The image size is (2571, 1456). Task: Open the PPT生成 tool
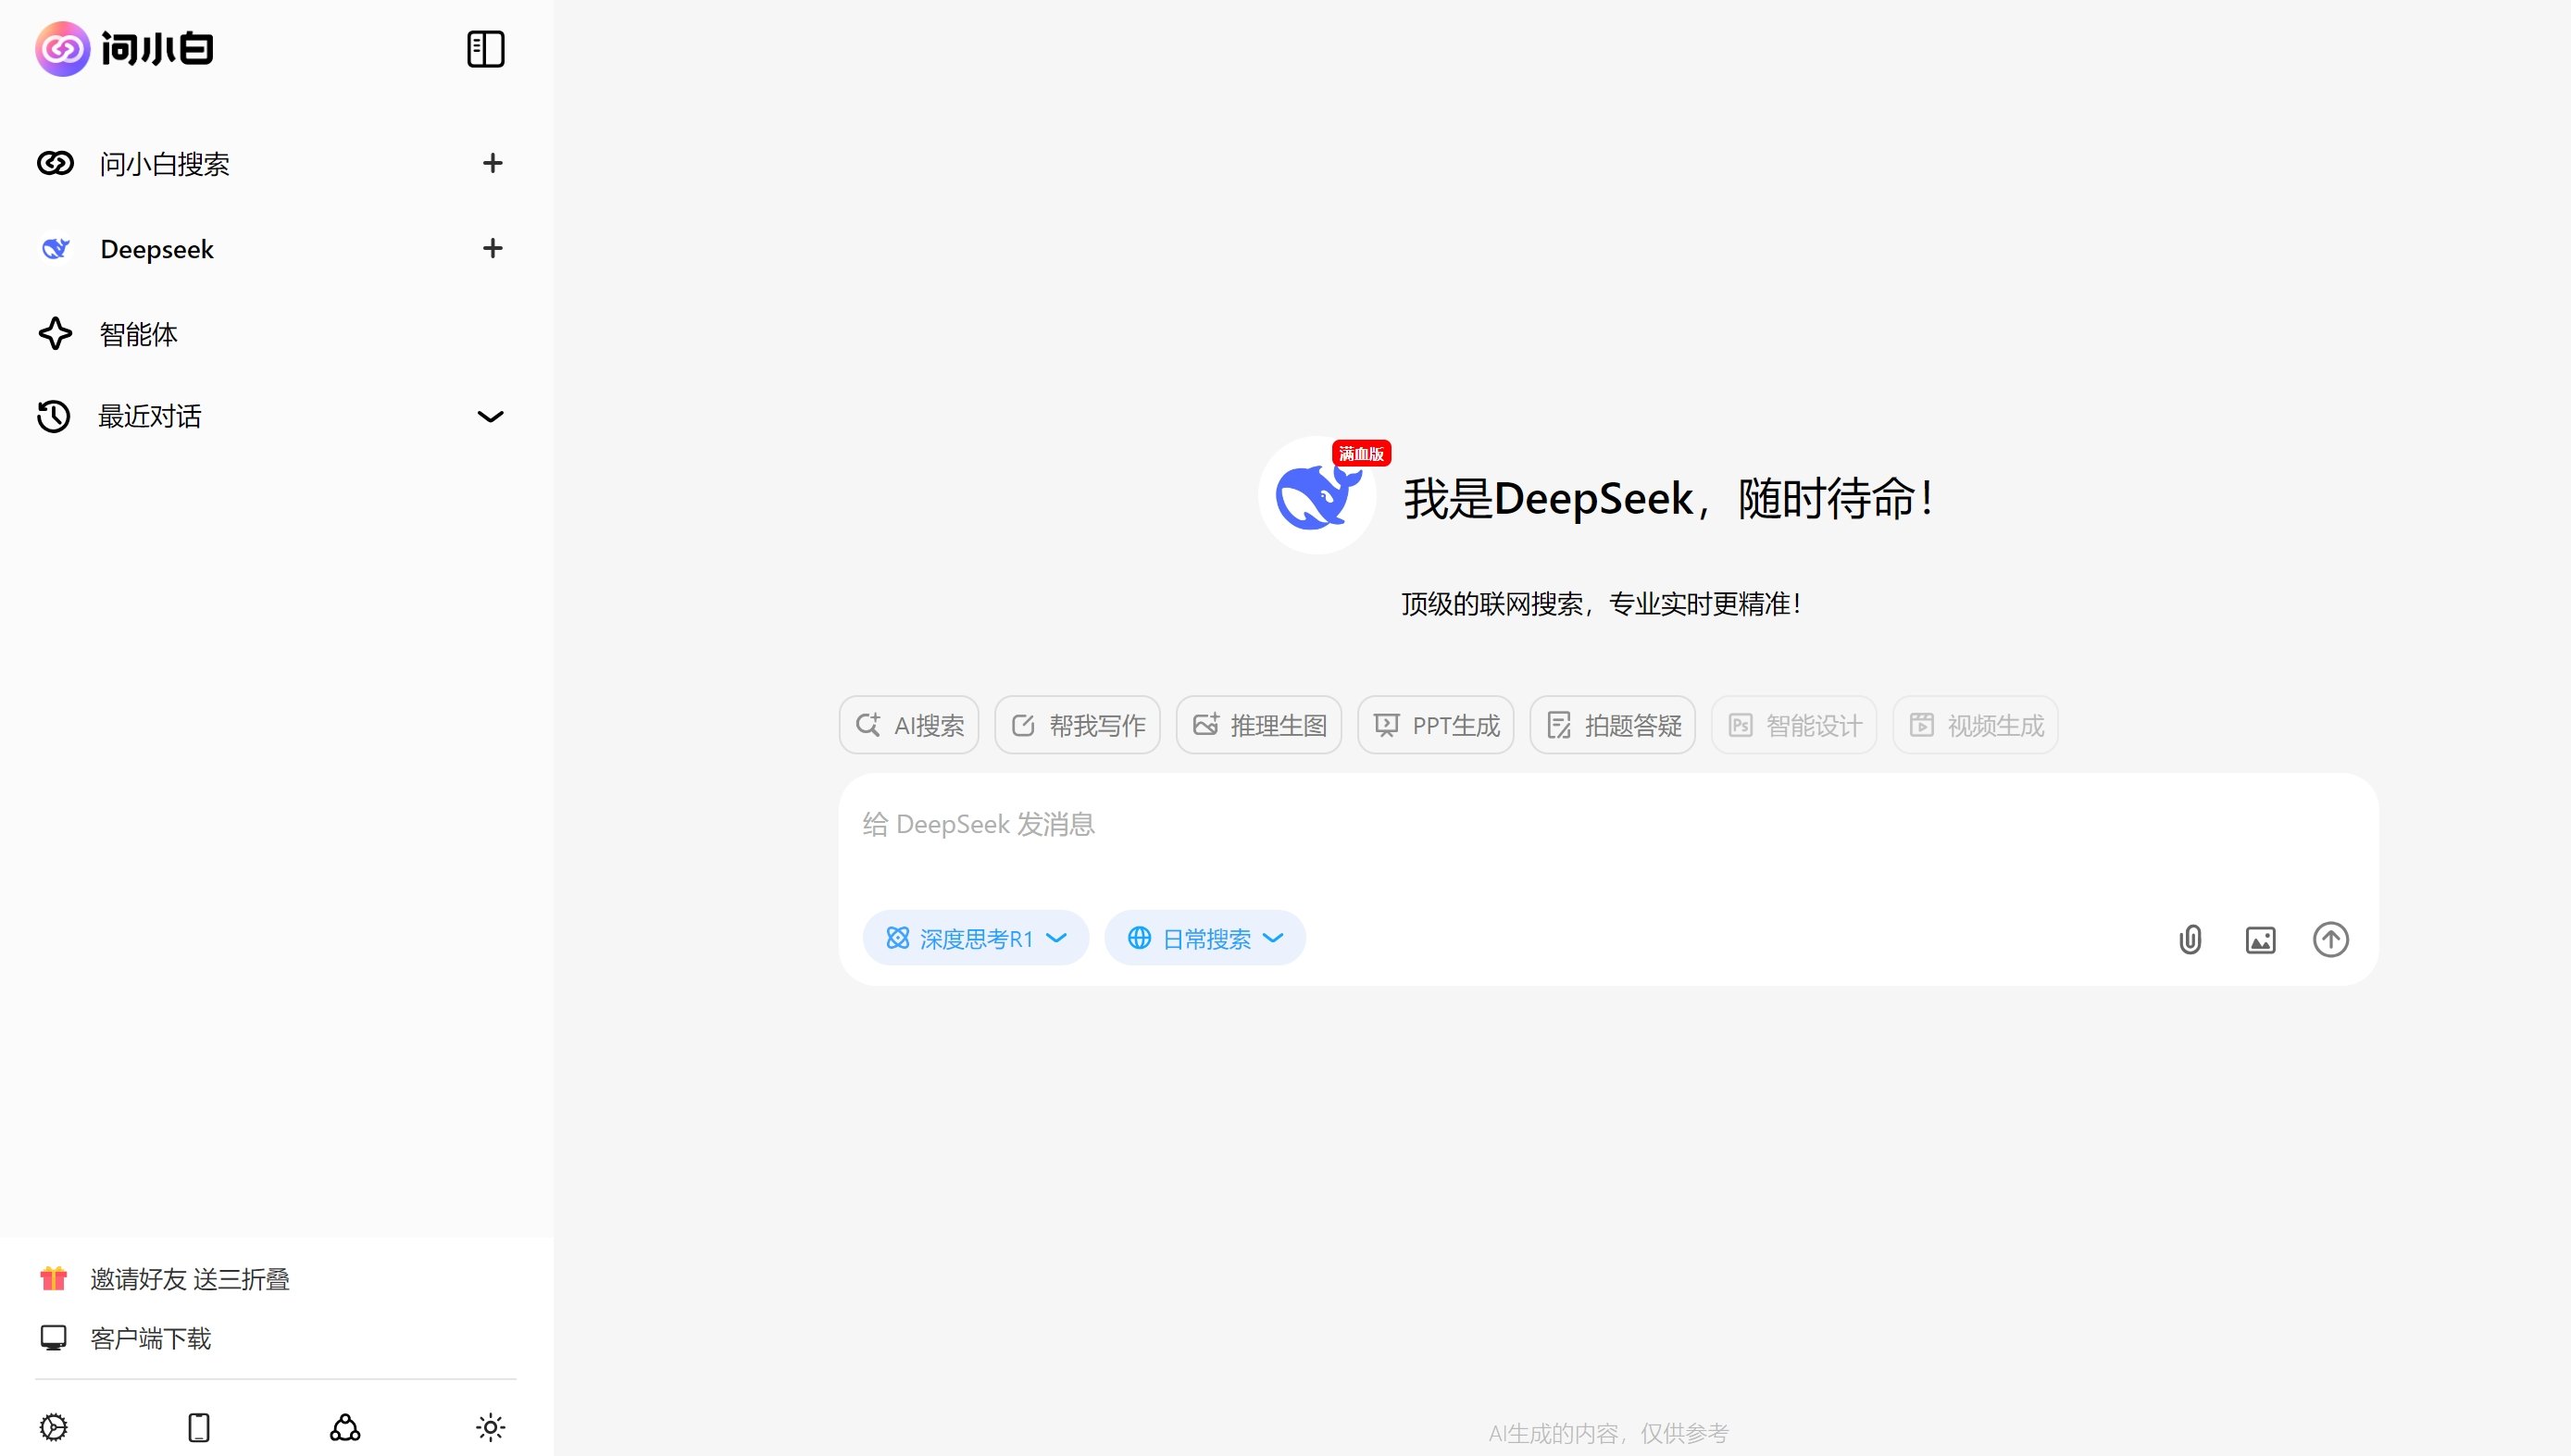(x=1435, y=724)
